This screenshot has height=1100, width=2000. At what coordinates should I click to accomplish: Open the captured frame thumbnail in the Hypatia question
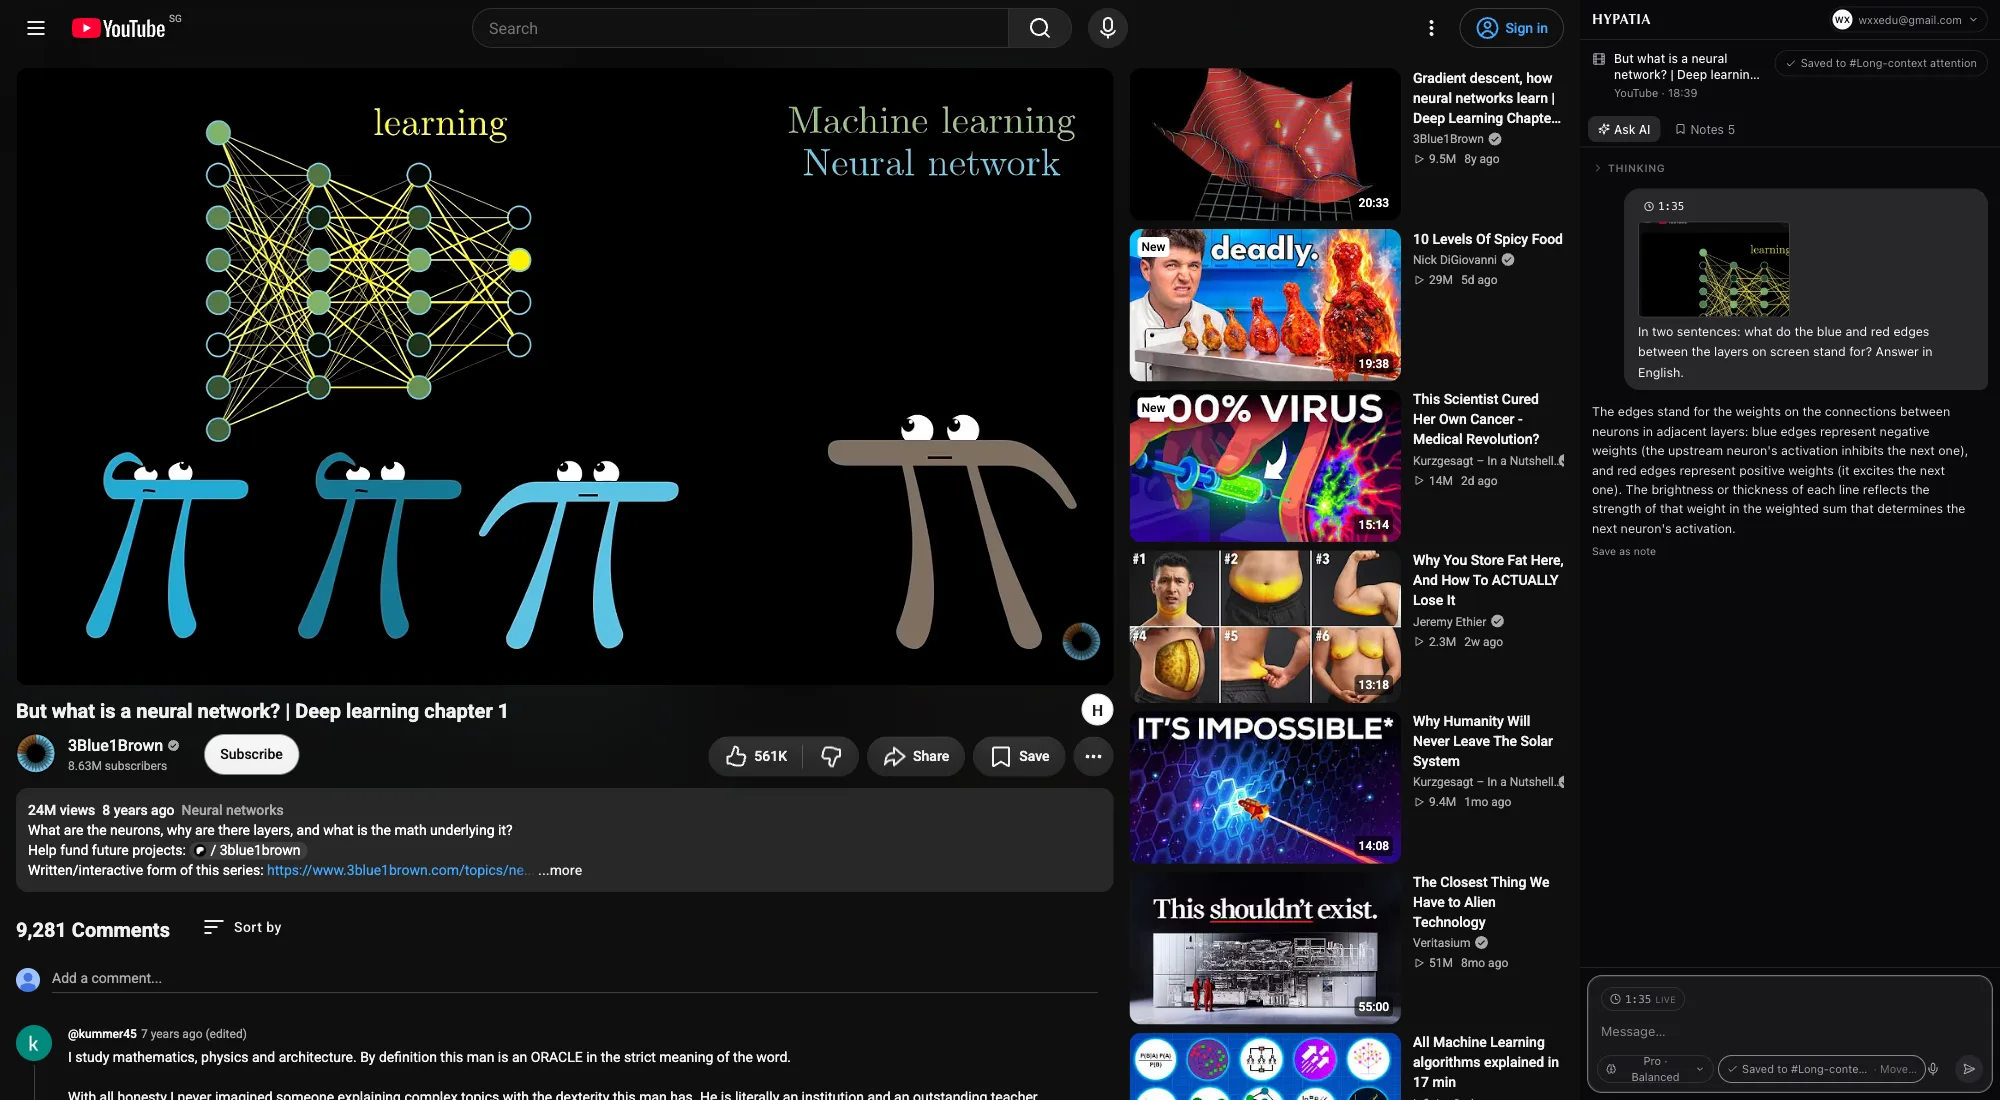(x=1714, y=269)
